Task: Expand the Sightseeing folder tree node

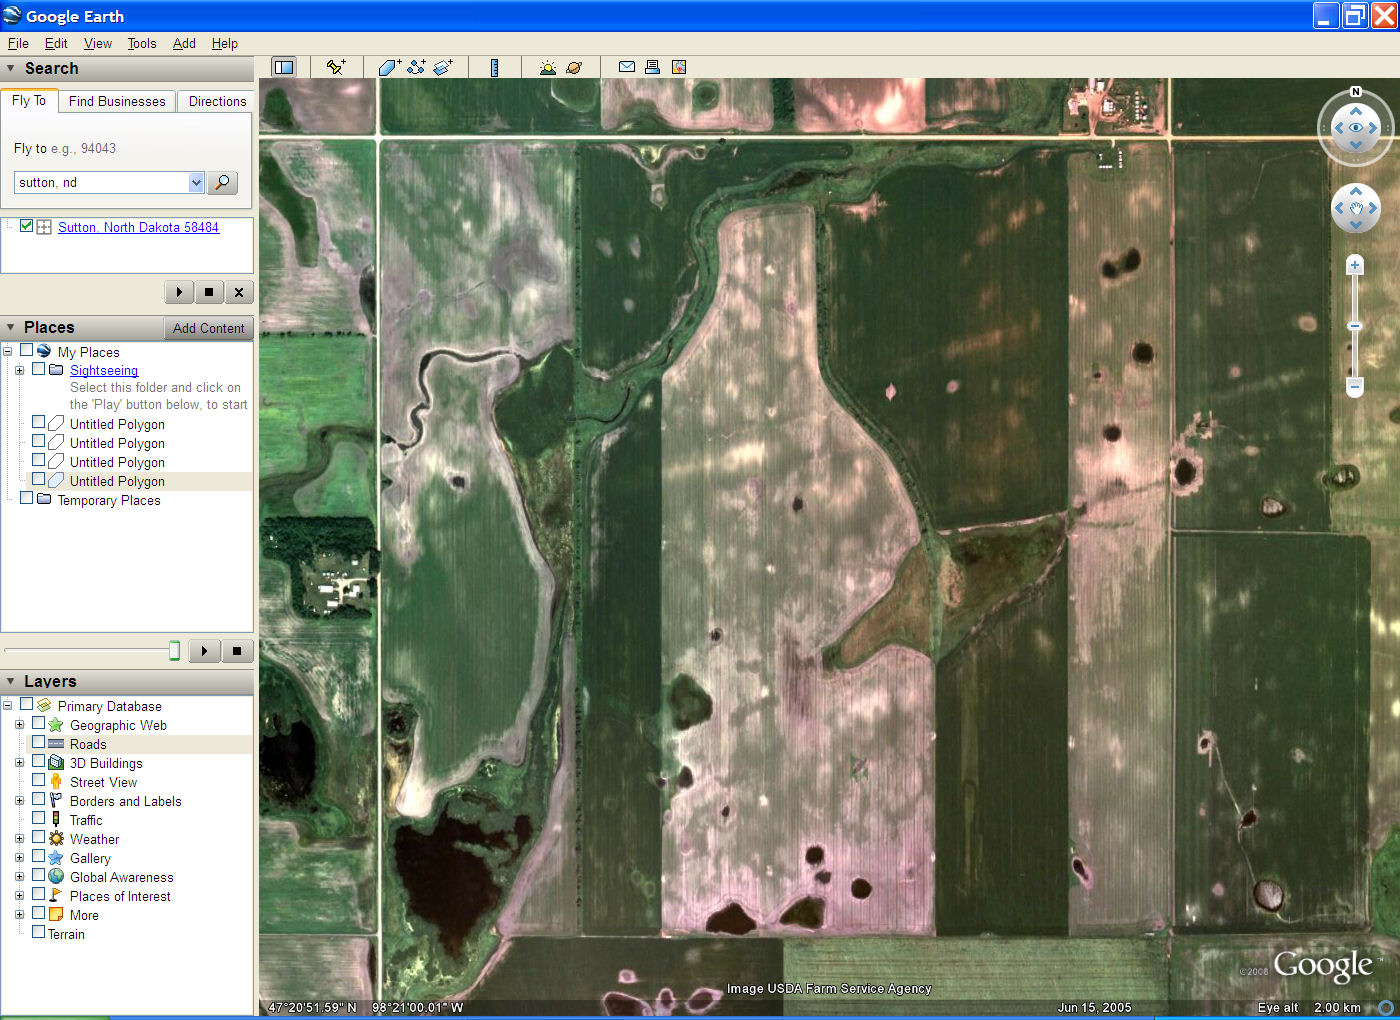Action: point(19,370)
